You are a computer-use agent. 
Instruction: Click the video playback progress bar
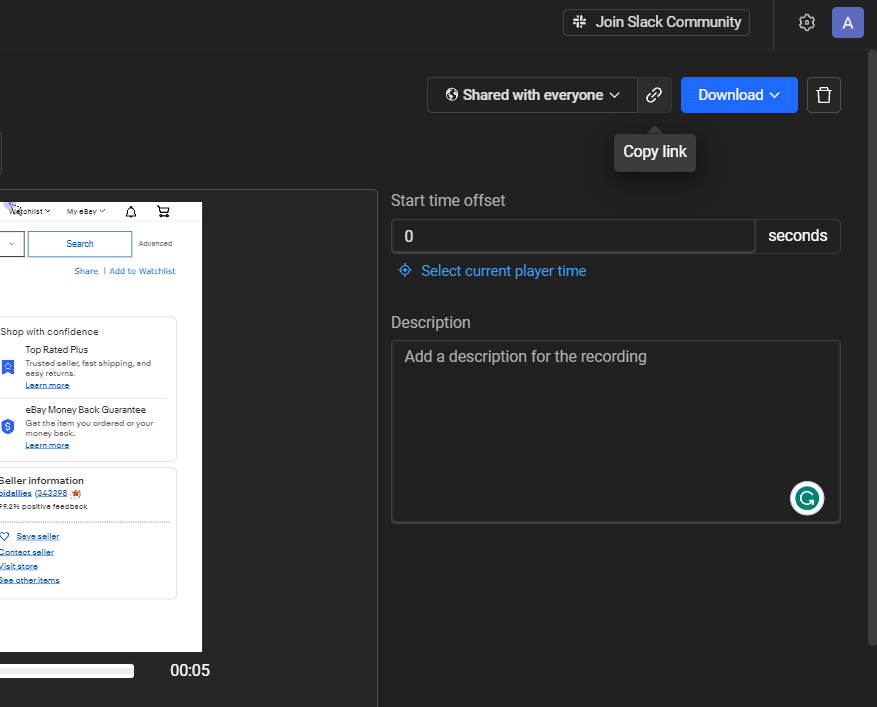(x=67, y=671)
